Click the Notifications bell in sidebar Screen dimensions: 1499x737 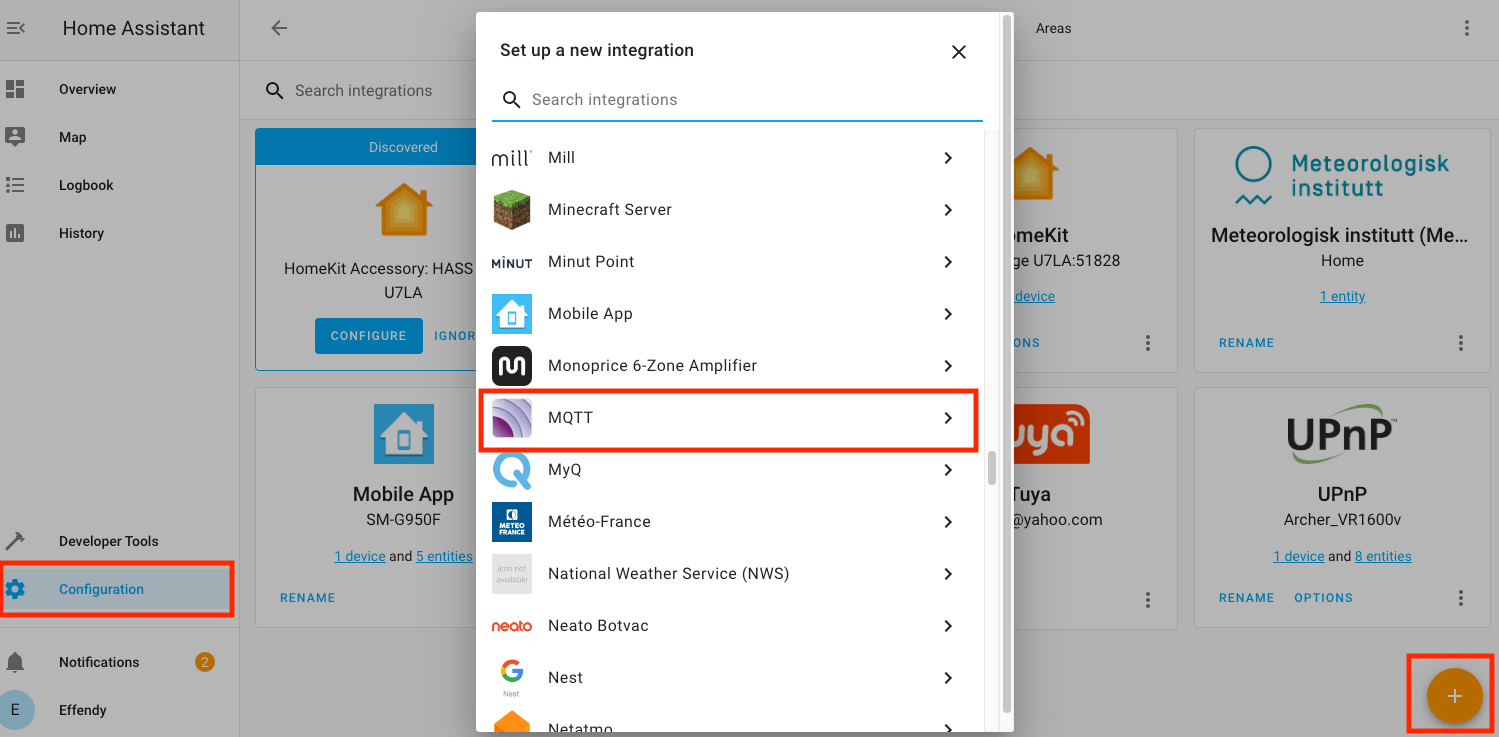click(15, 662)
